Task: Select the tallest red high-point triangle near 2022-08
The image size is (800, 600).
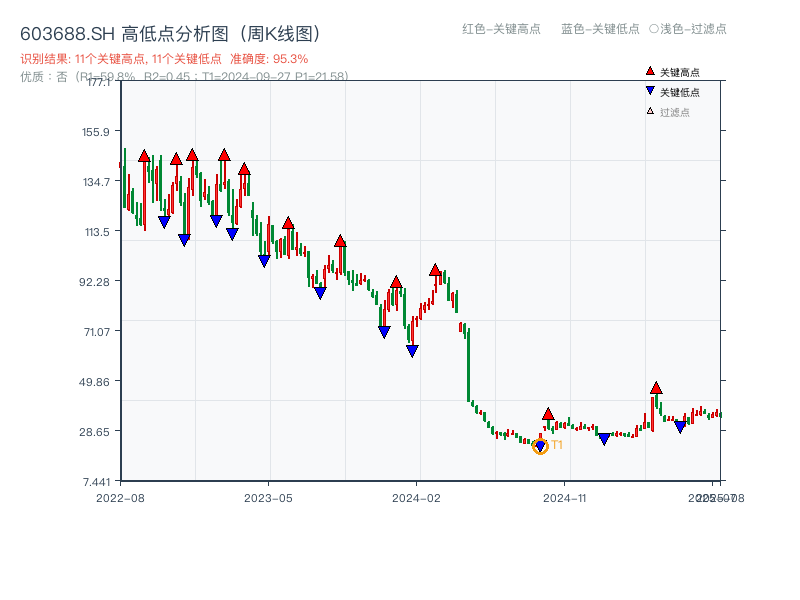Action: [145, 156]
